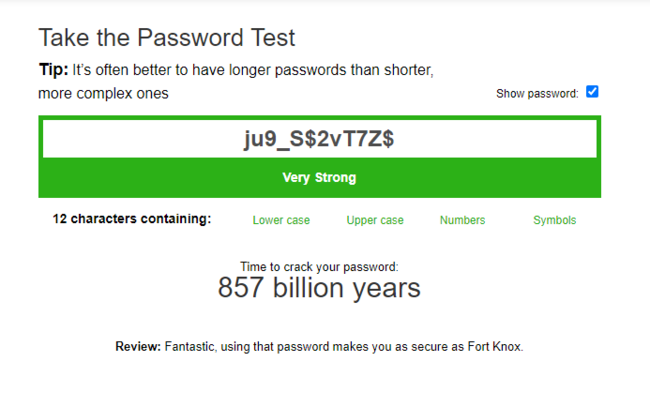Uncheck the Show password checkbox

pos(592,92)
